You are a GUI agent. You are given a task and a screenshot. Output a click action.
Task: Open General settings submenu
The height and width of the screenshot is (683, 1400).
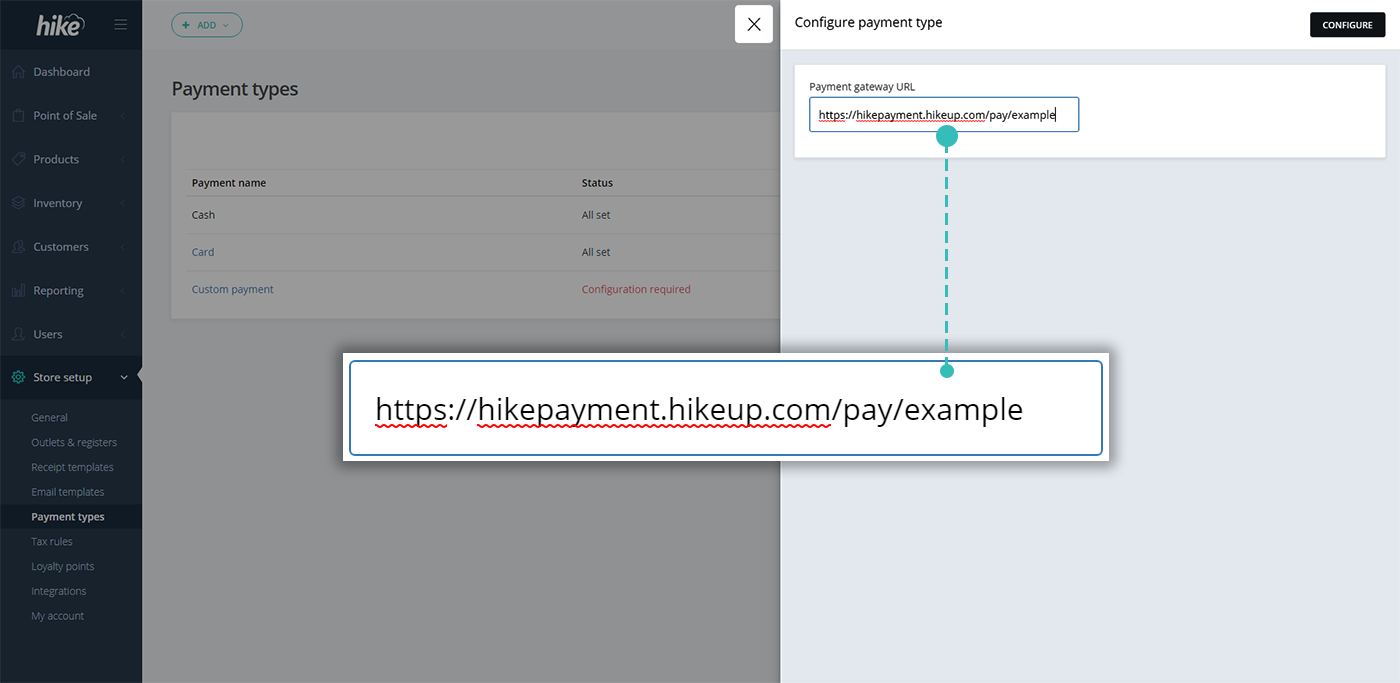pyautogui.click(x=49, y=418)
